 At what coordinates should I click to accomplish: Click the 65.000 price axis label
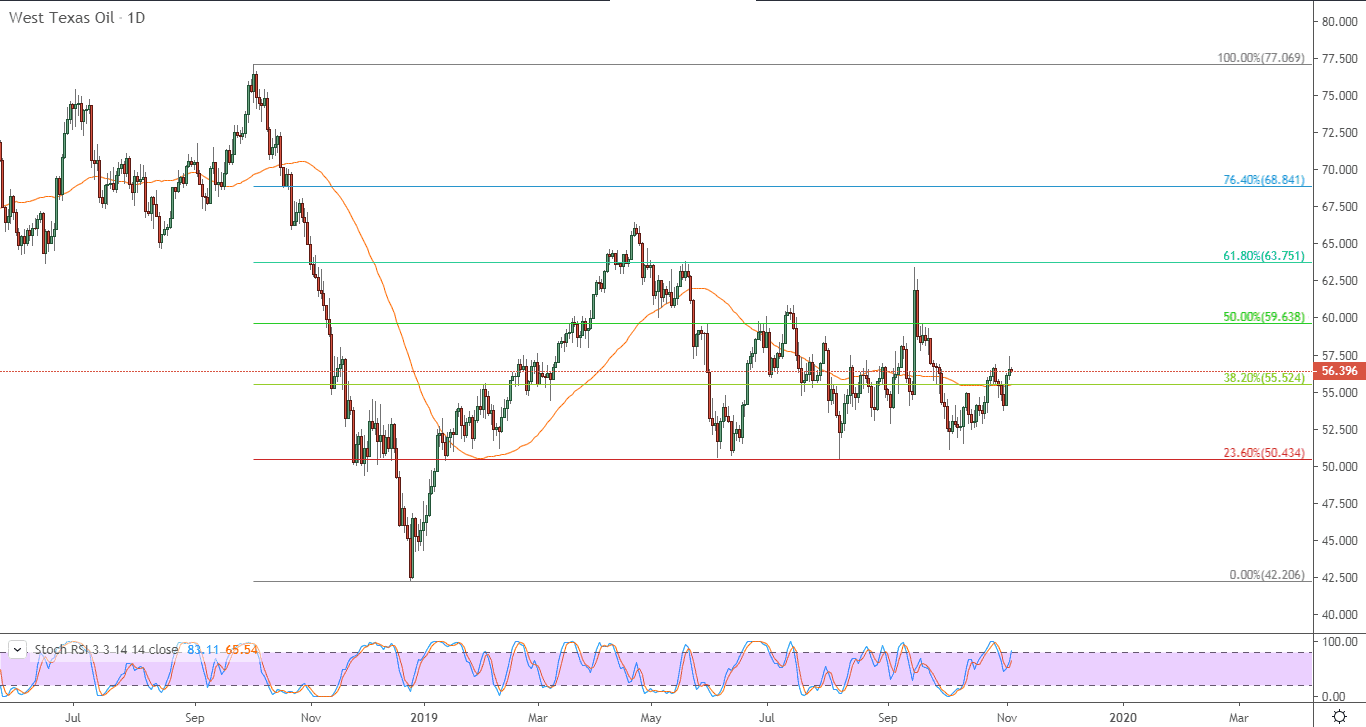pyautogui.click(x=1339, y=244)
